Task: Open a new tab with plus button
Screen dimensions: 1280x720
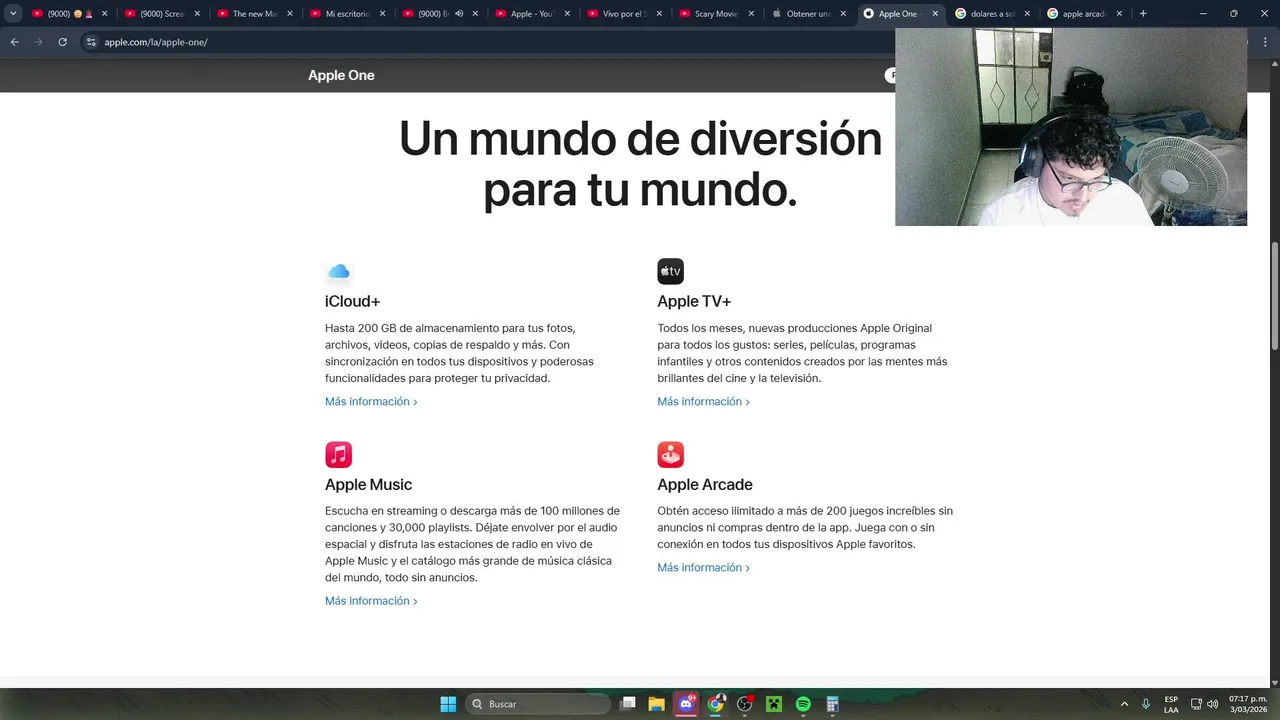Action: coord(1143,14)
